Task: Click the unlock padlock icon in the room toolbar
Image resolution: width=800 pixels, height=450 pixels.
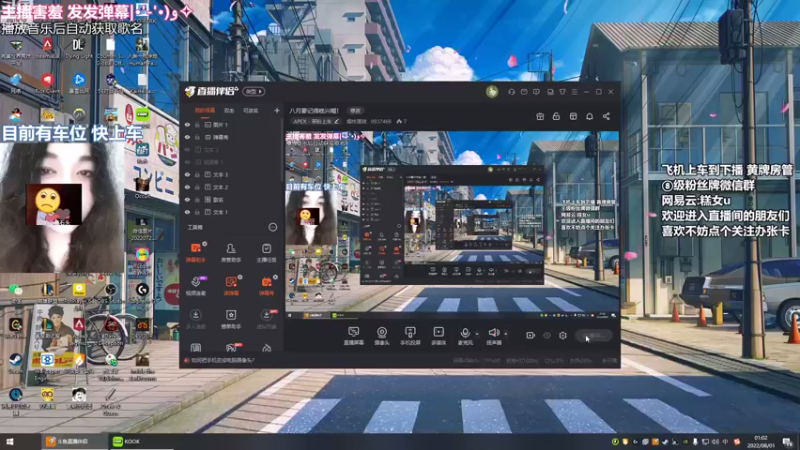Action: click(556, 116)
